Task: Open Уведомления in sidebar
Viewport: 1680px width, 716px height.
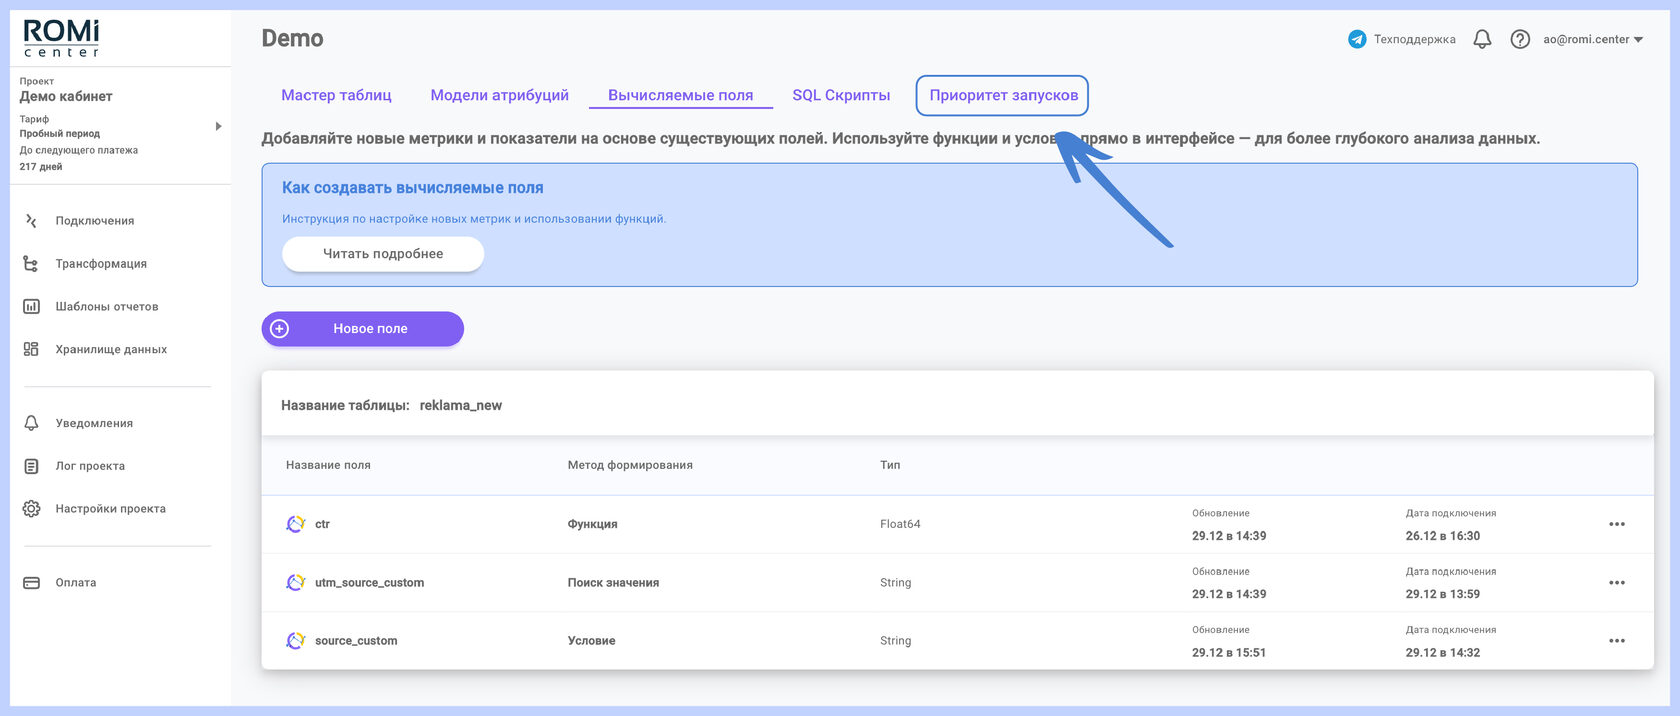Action: click(94, 424)
